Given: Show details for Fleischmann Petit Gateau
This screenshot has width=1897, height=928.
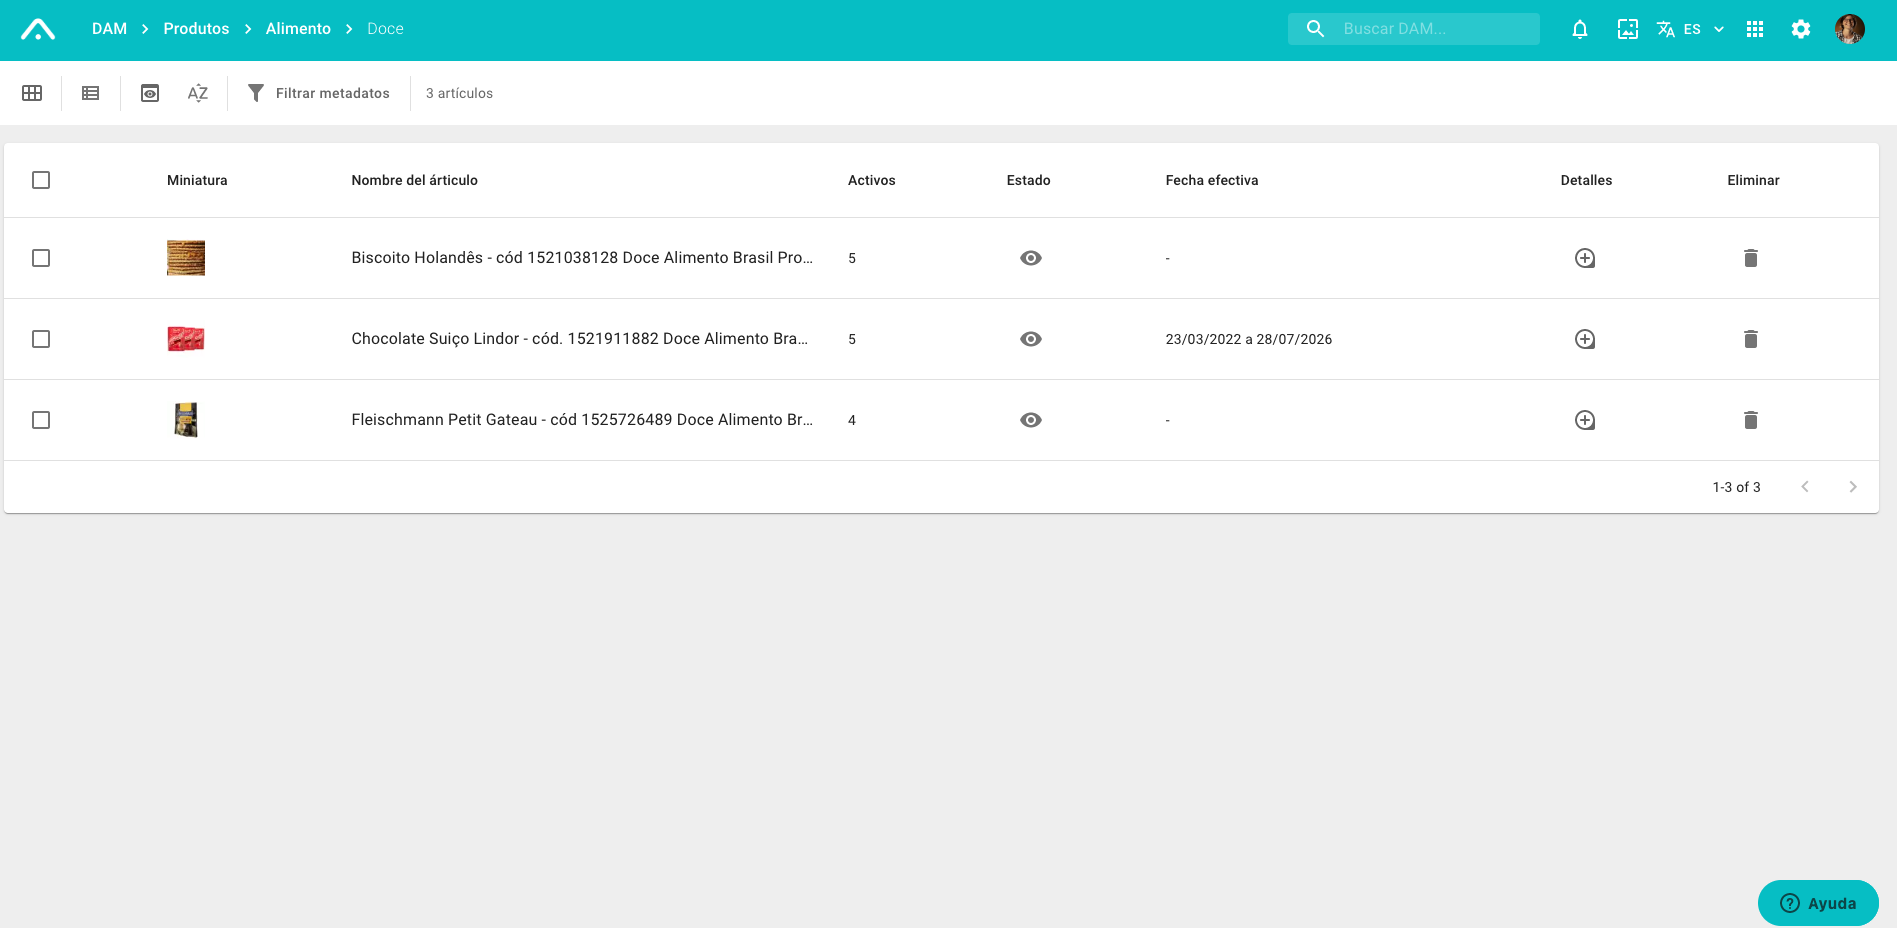Looking at the screenshot, I should pos(1585,420).
